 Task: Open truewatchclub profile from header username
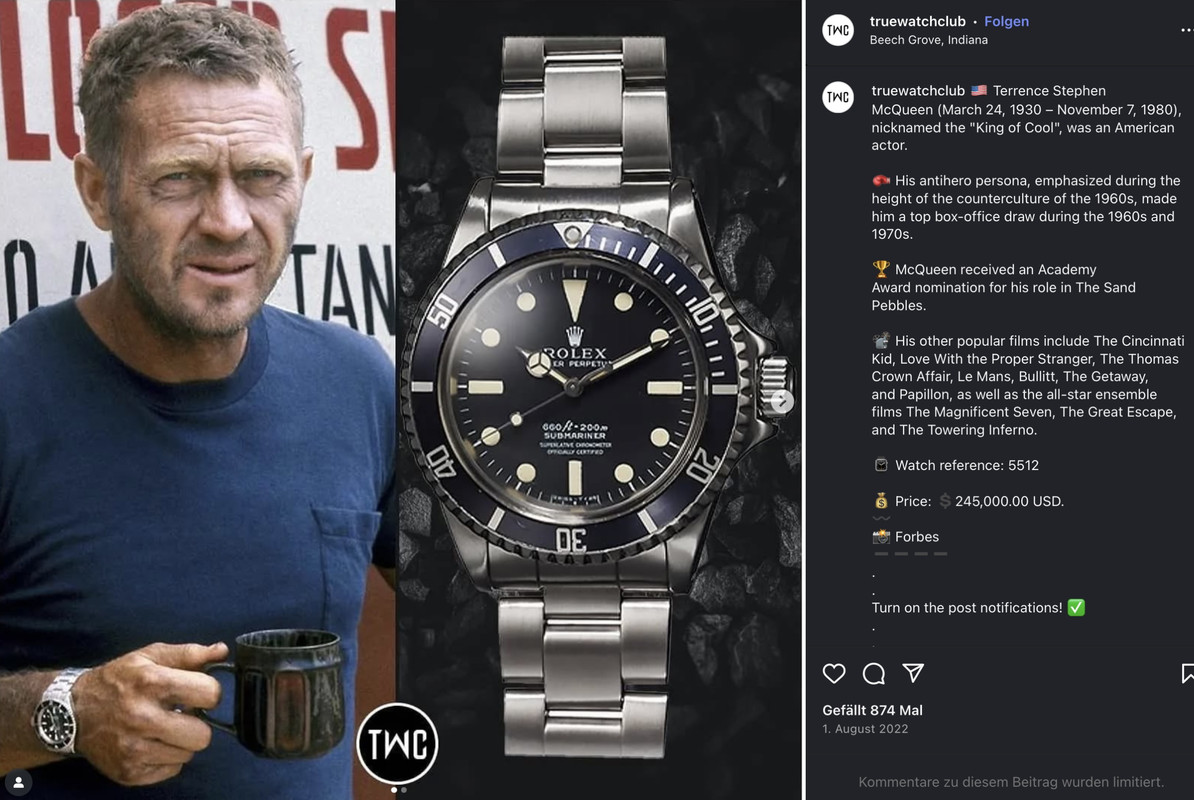click(918, 21)
